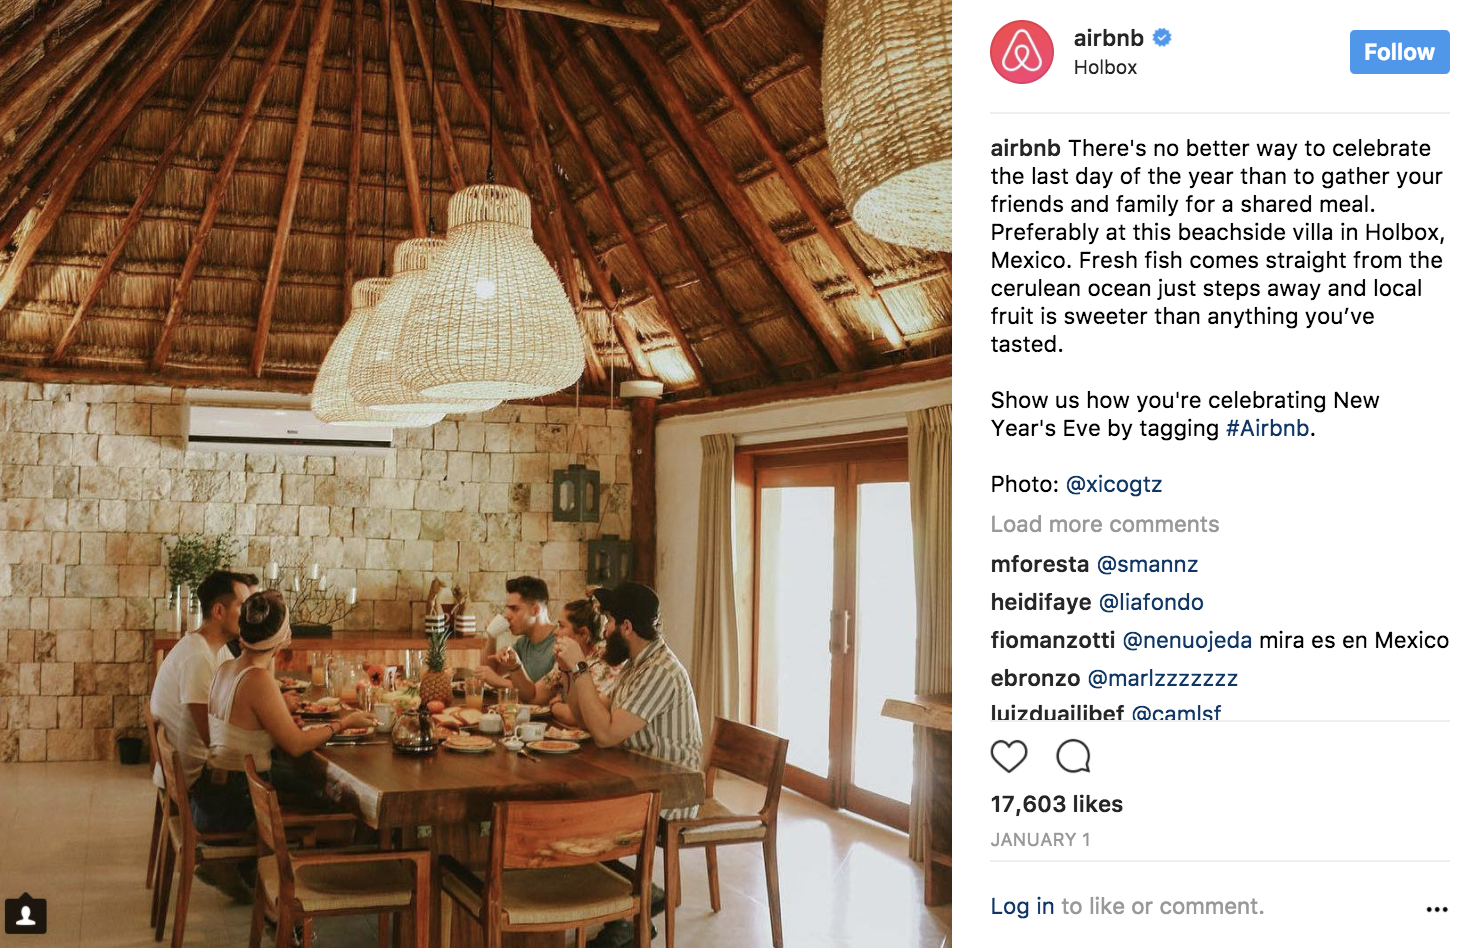Viewport: 1482px width, 948px height.
Task: Click the blue verified badge
Action: [1162, 38]
